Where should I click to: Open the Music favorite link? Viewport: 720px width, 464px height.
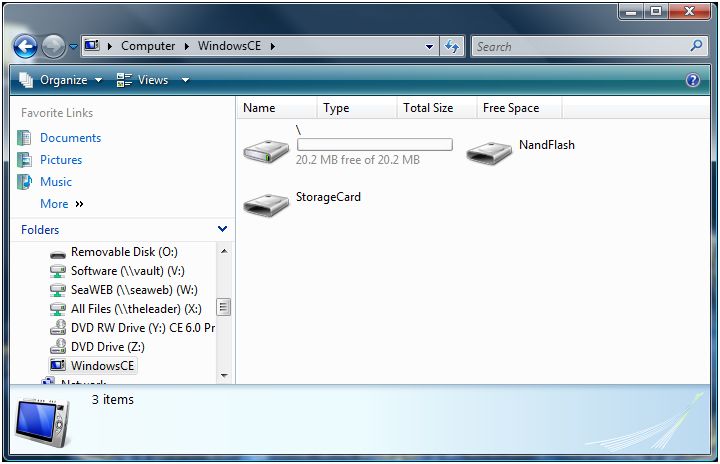56,182
